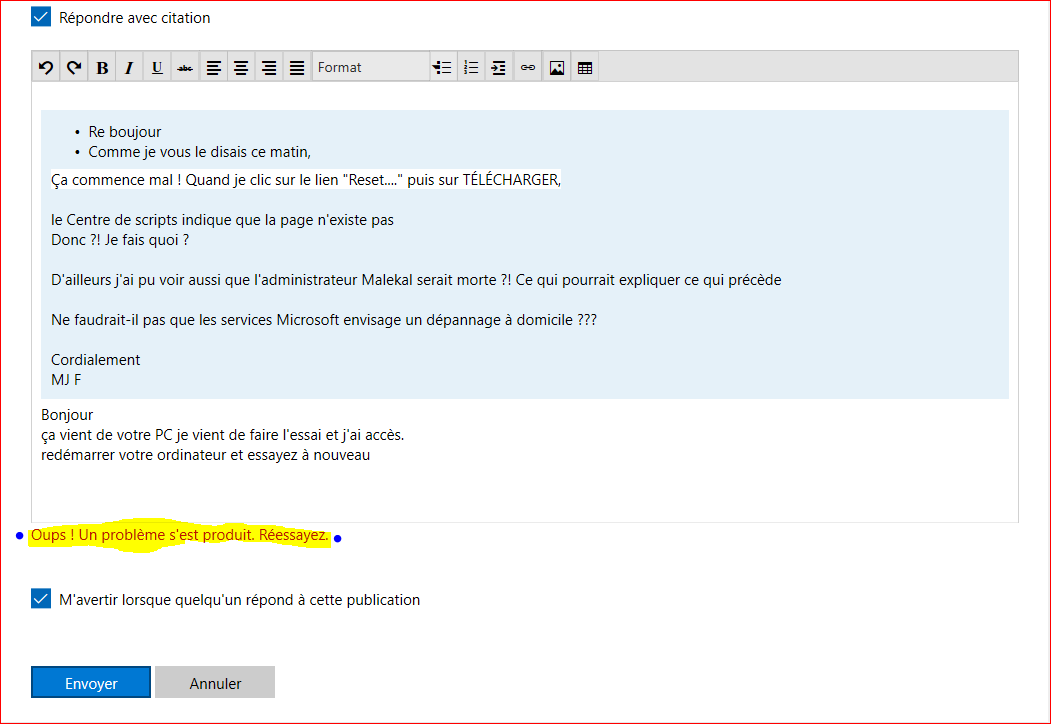Click on 'Re boujour' bullet line
This screenshot has height=724, width=1051.
[x=125, y=131]
